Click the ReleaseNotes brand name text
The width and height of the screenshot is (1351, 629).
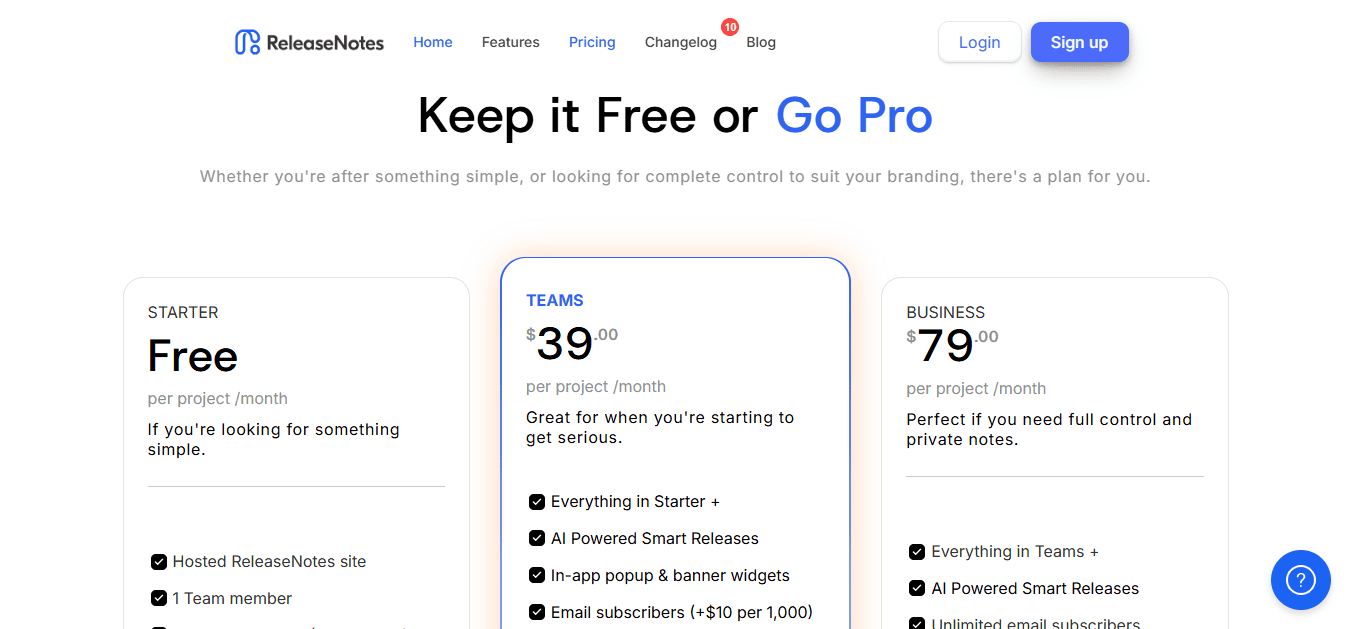click(x=325, y=43)
